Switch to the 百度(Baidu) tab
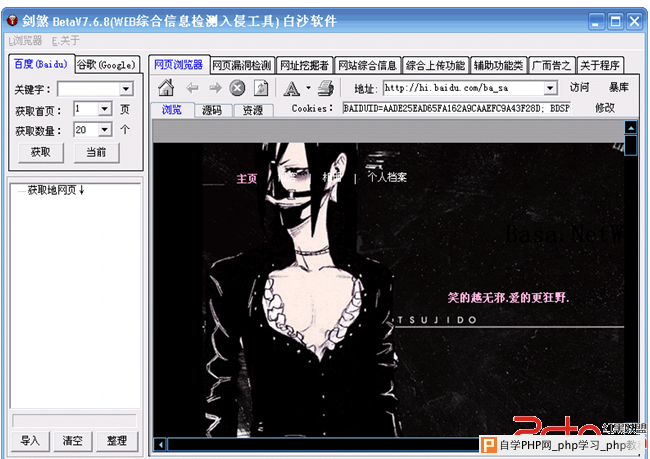The height and width of the screenshot is (459, 650). (41, 64)
